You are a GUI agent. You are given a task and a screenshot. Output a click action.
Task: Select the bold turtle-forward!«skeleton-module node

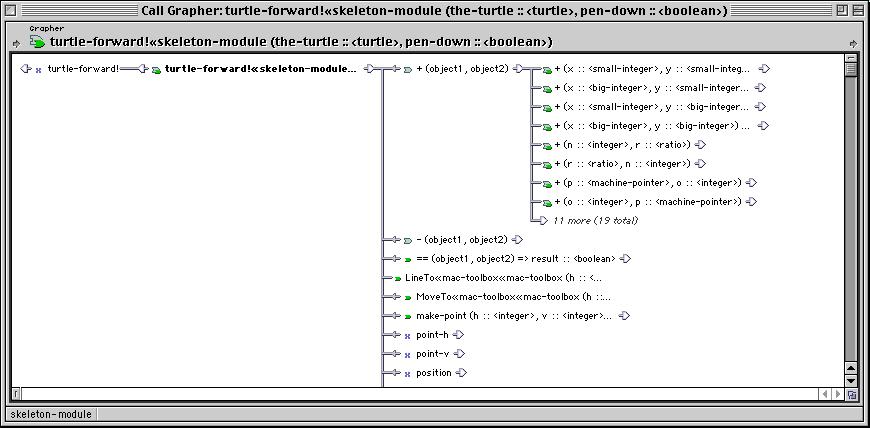coord(261,69)
